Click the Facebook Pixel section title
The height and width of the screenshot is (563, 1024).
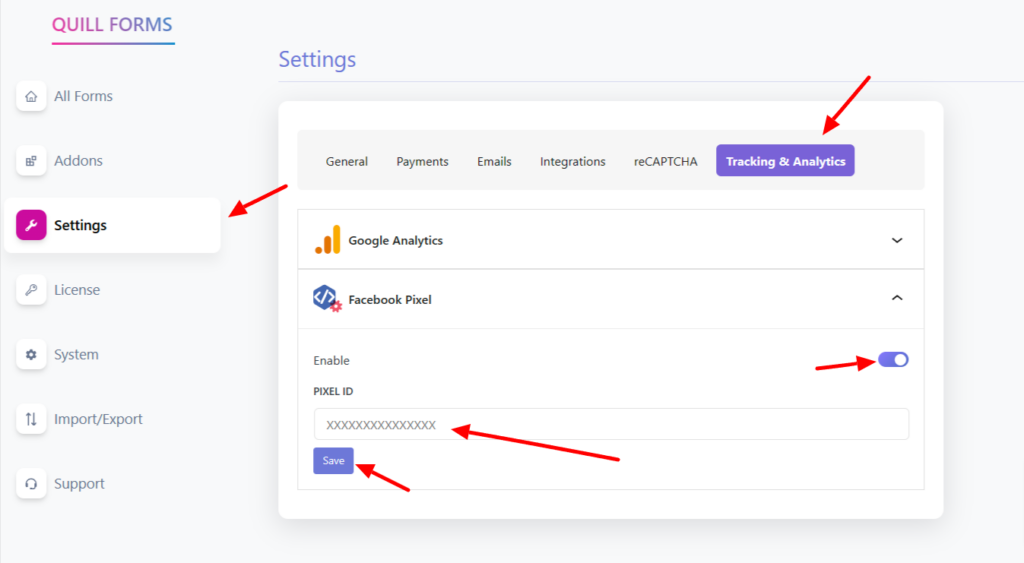coord(390,300)
